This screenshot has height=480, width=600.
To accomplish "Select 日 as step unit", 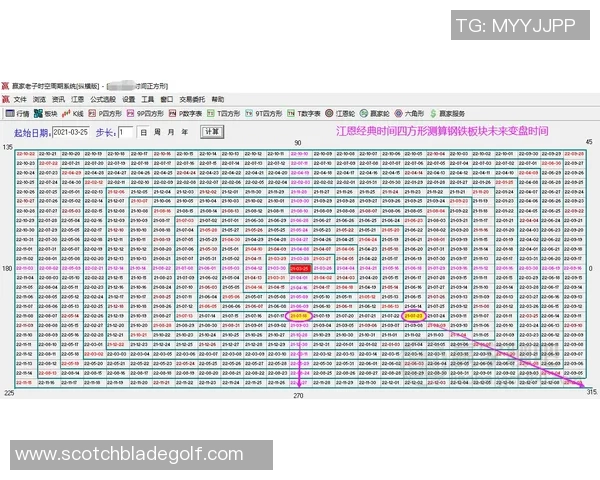I will tap(144, 132).
